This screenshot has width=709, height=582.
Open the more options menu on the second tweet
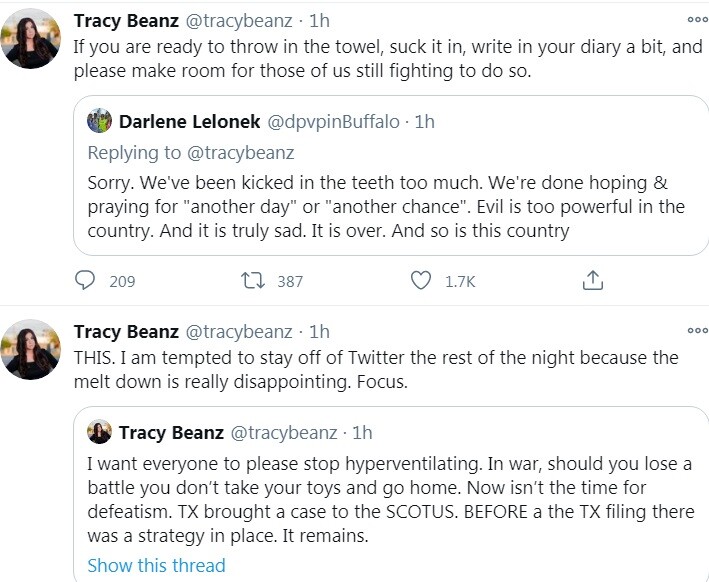tap(696, 330)
